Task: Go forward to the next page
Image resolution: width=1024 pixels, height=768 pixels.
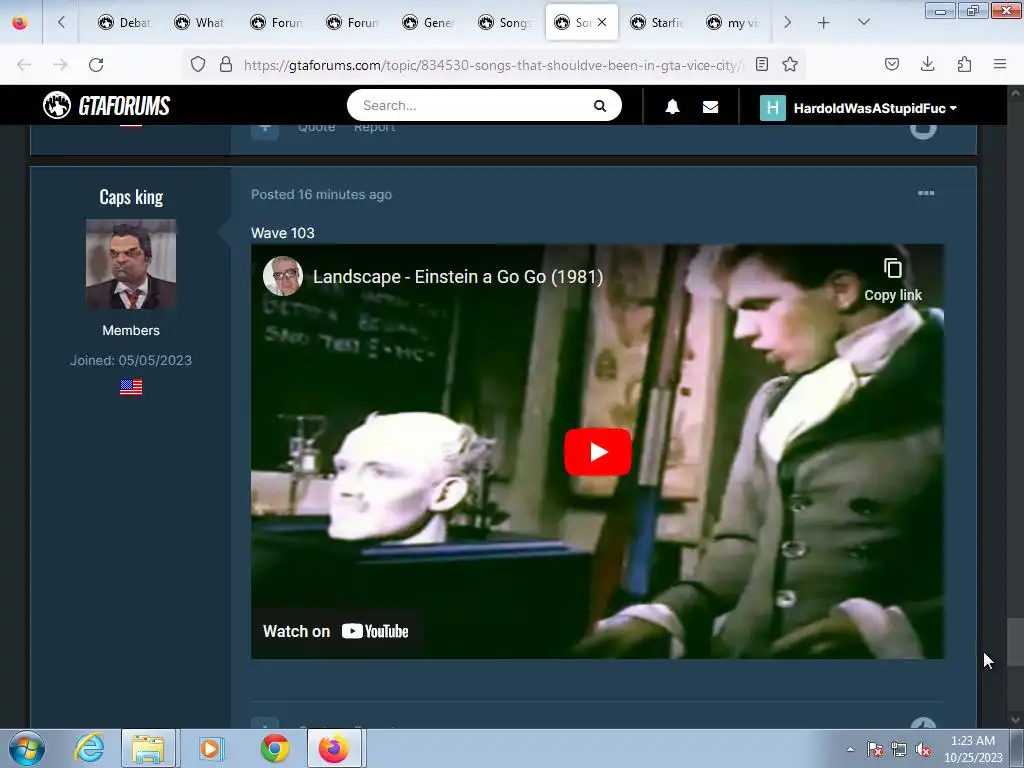Action: [x=60, y=64]
